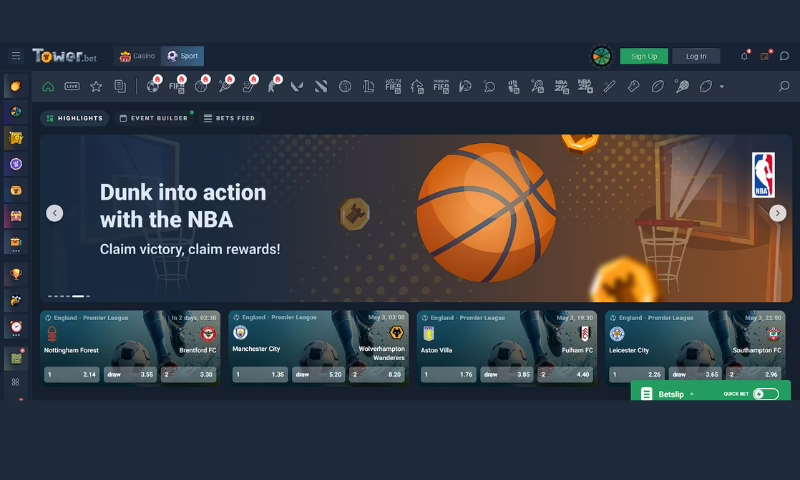Image resolution: width=800 pixels, height=480 pixels.
Task: Select the Counter-Strike soldier icon
Action: 273,86
